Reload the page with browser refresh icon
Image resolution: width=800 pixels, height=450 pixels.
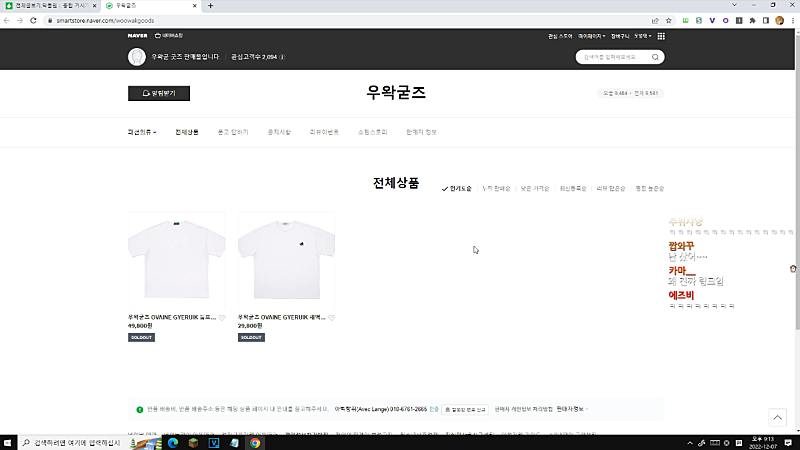coord(33,20)
